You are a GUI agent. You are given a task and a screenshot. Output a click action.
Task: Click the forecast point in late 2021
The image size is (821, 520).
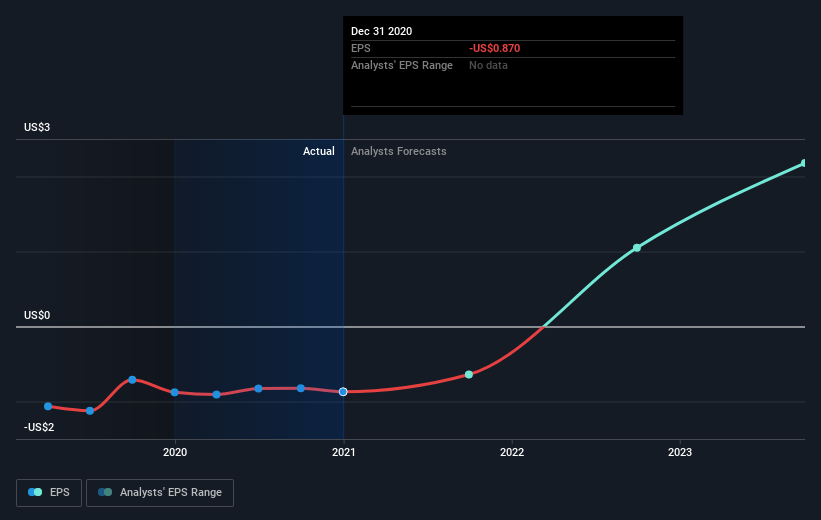coord(469,374)
